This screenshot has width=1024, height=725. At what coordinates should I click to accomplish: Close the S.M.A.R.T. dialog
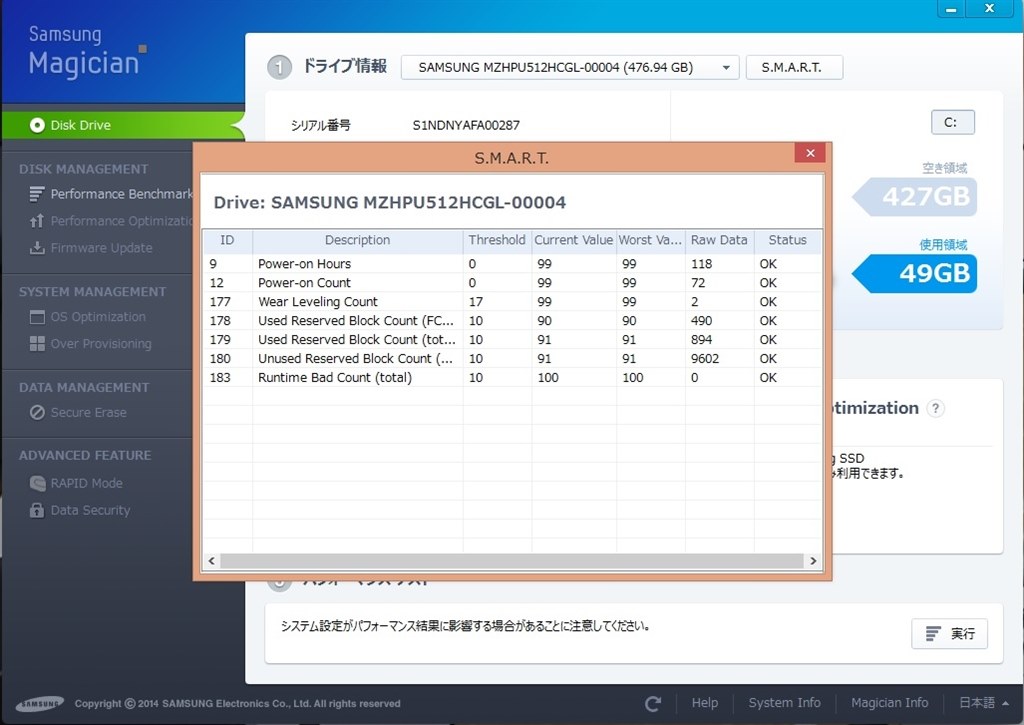click(810, 153)
